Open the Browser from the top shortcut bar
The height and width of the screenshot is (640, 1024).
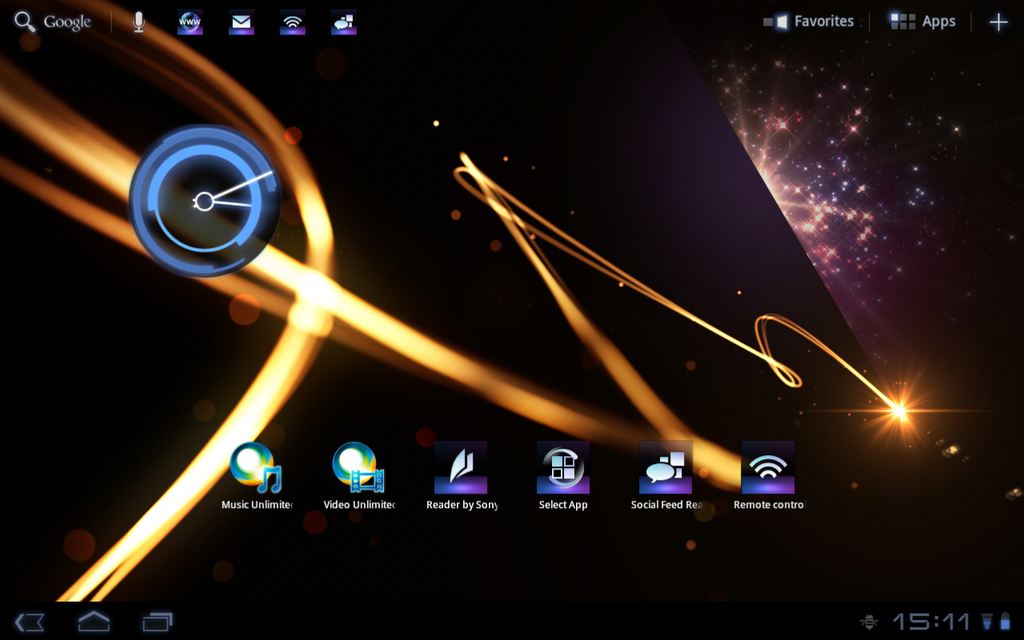(x=189, y=20)
